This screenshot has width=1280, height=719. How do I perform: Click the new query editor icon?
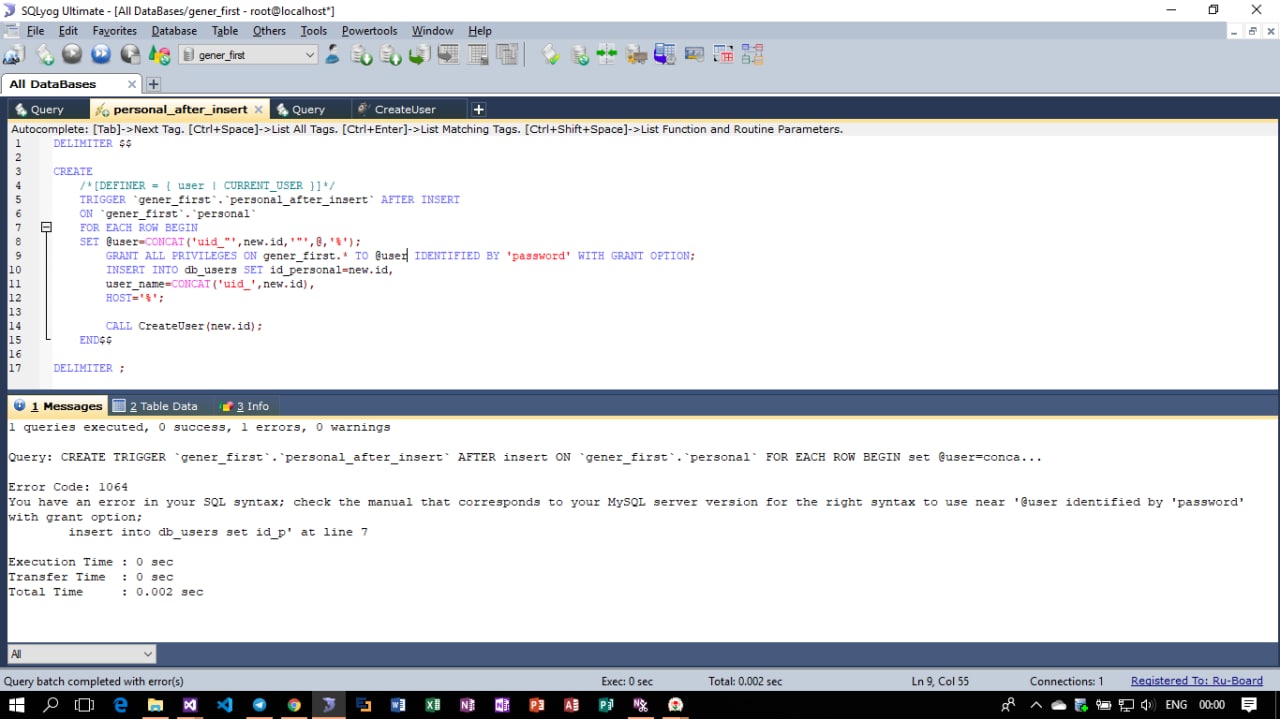click(x=44, y=54)
